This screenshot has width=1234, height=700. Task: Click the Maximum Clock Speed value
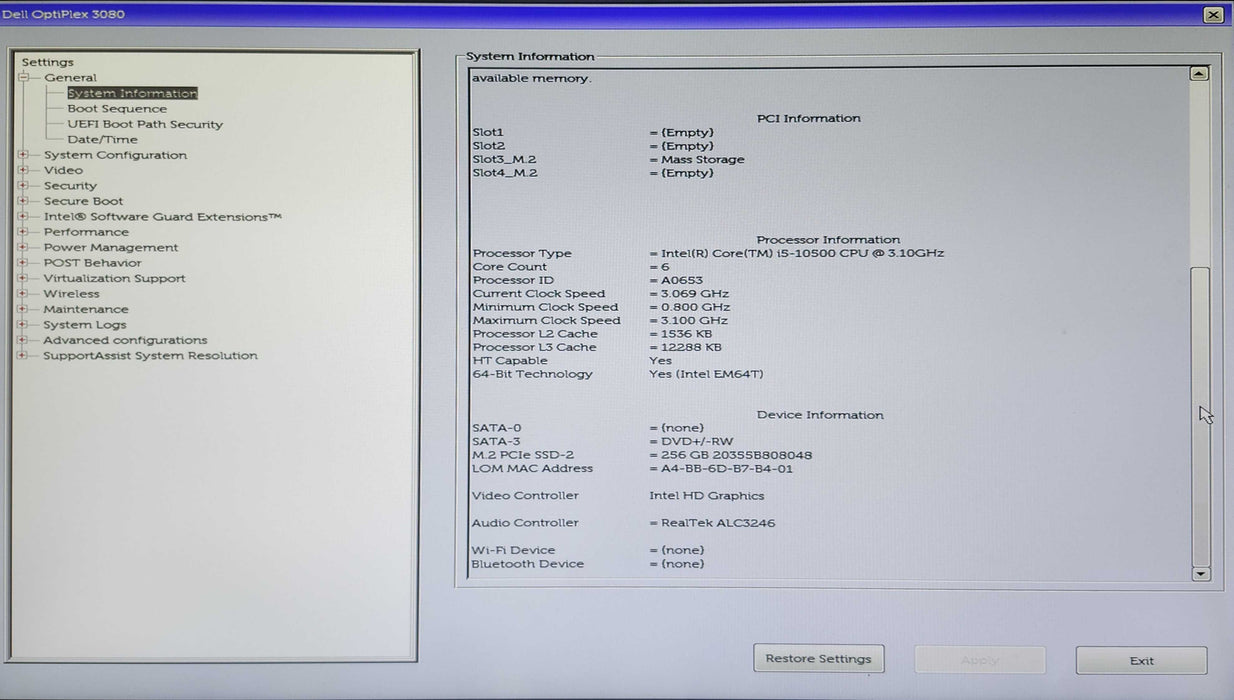tap(694, 321)
